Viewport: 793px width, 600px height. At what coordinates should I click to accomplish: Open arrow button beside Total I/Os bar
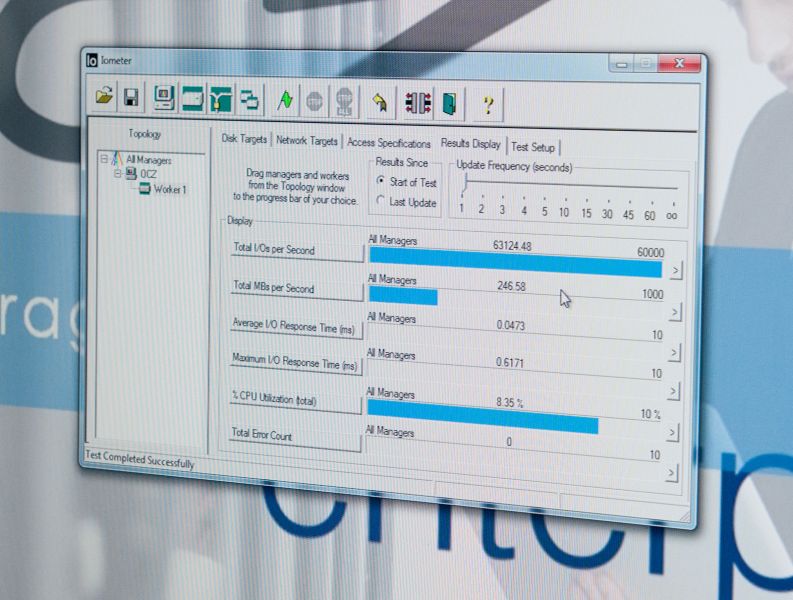(x=675, y=270)
